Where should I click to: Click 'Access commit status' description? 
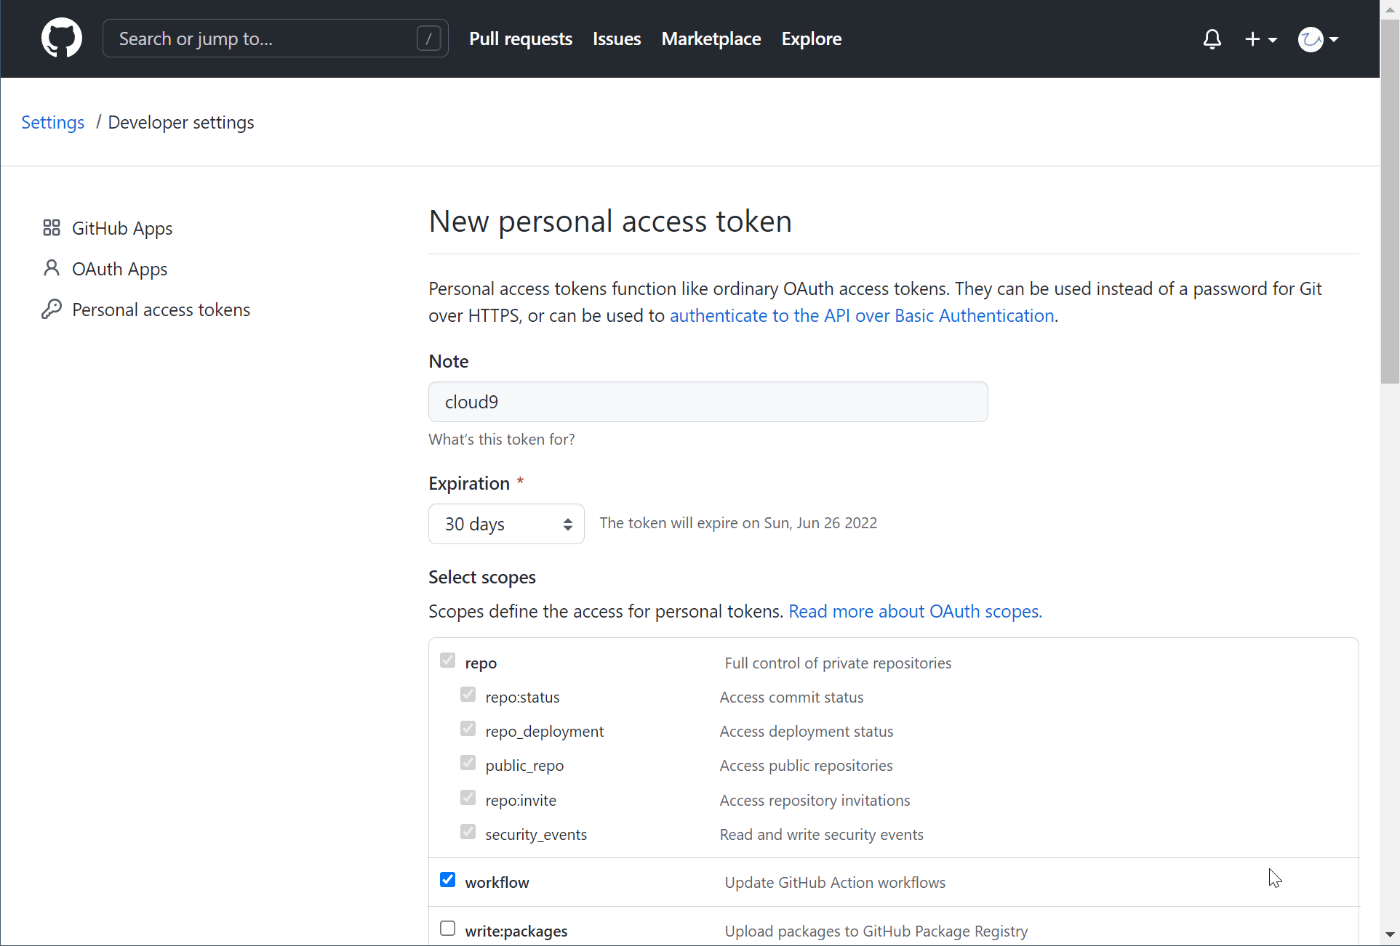tap(792, 697)
